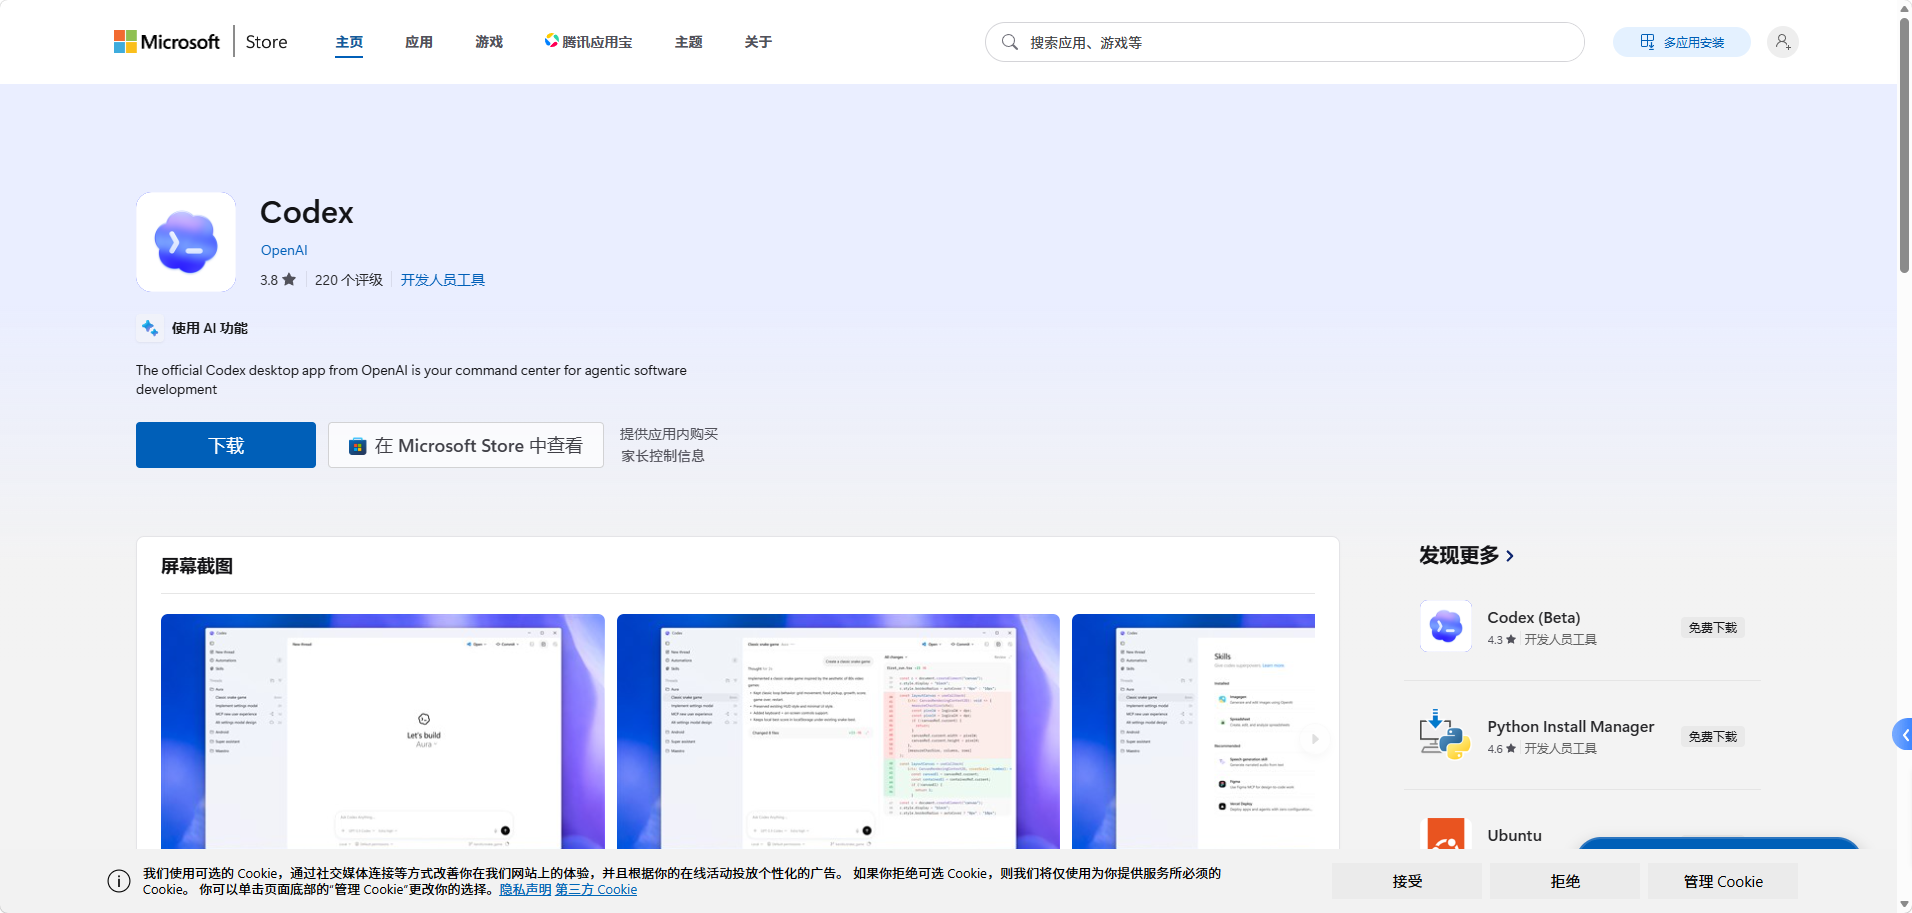The image size is (1912, 913).
Task: Open Codex (Beta) app icon
Action: click(x=1445, y=626)
